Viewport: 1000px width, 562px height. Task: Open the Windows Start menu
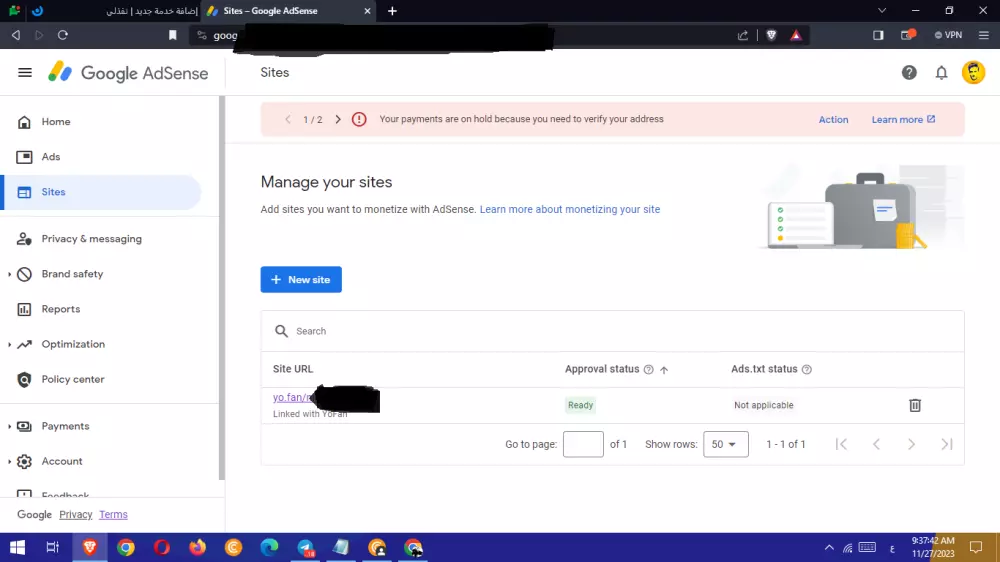17,547
